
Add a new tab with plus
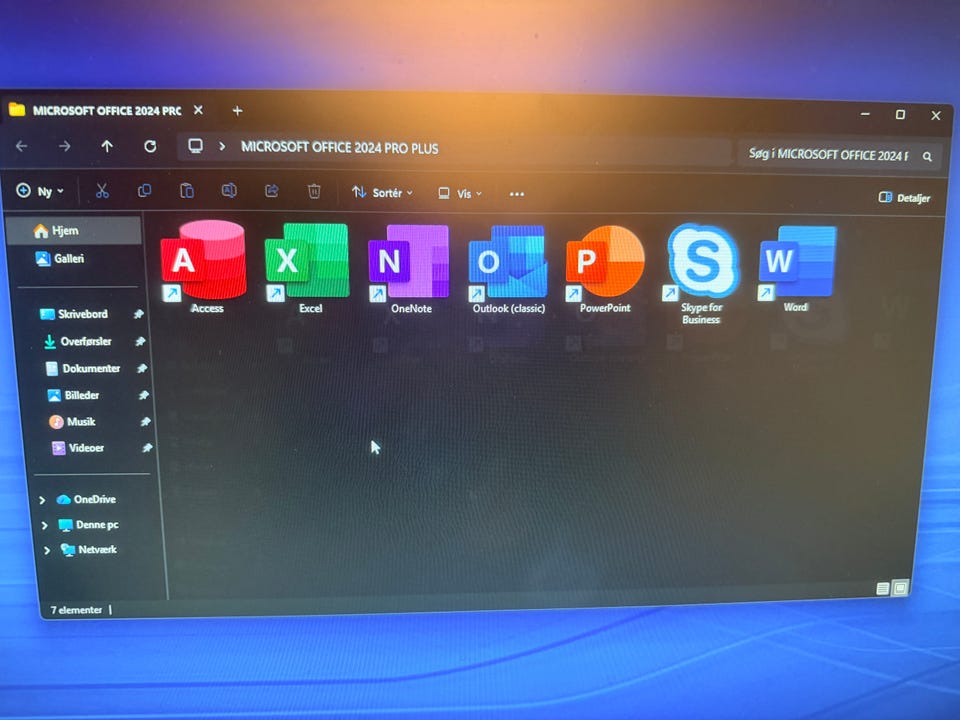pos(238,111)
